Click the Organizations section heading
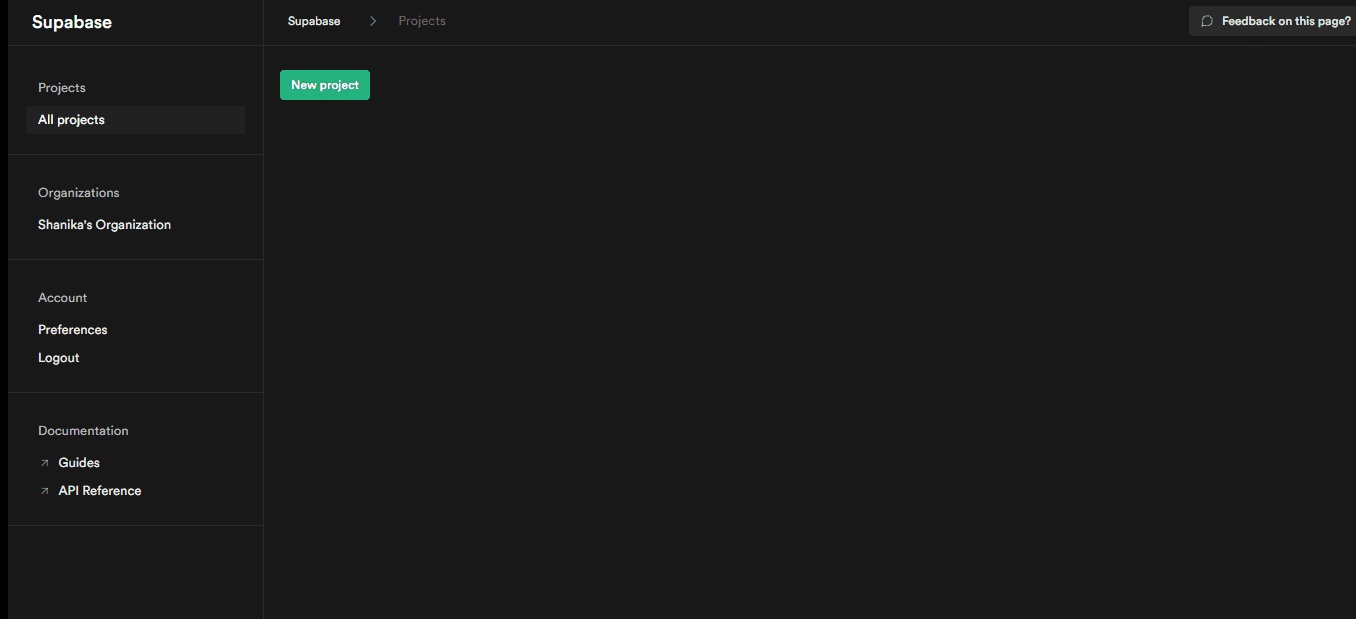Viewport: 1356px width, 619px height. pos(78,193)
